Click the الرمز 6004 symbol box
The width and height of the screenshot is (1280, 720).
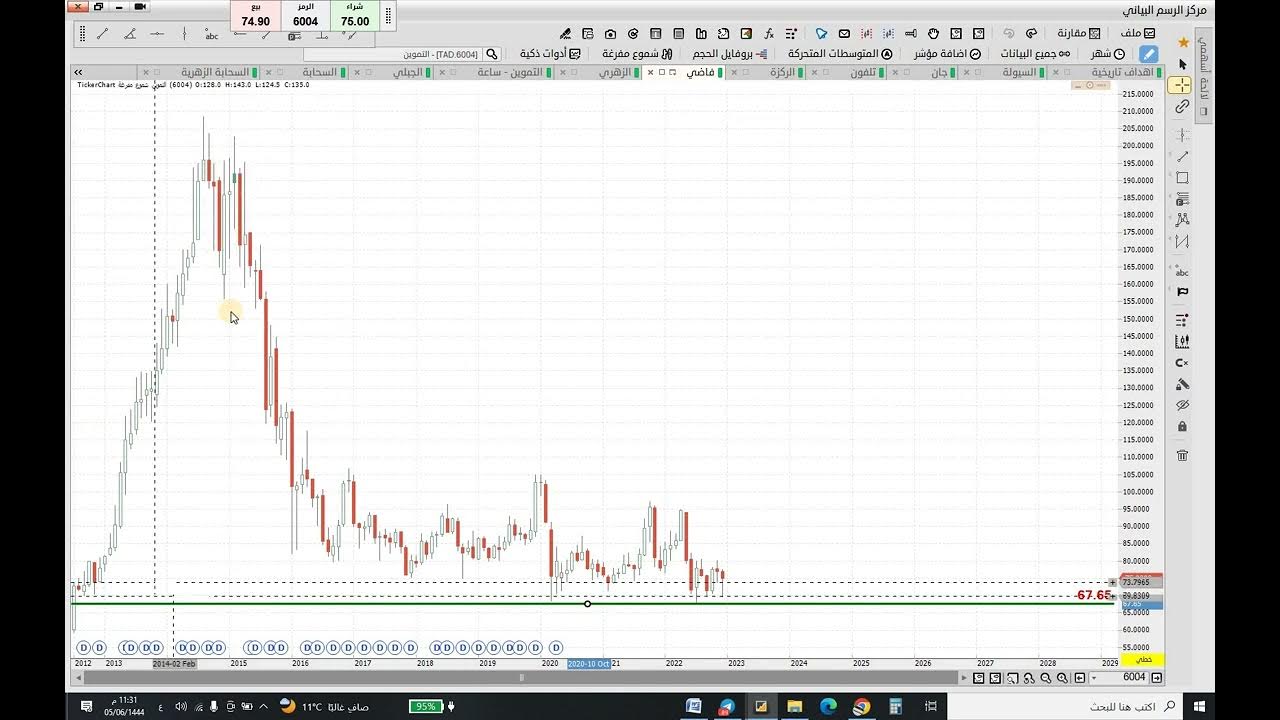coord(306,15)
